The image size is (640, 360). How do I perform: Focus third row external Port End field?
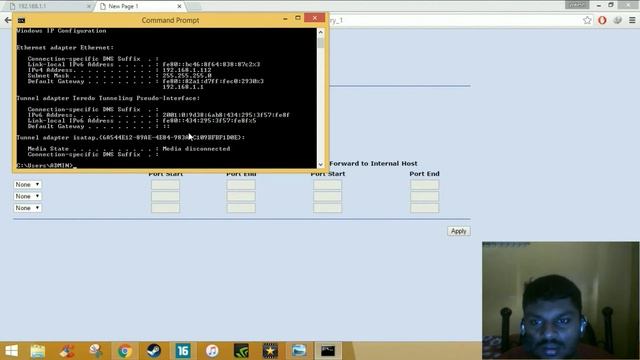coord(241,208)
